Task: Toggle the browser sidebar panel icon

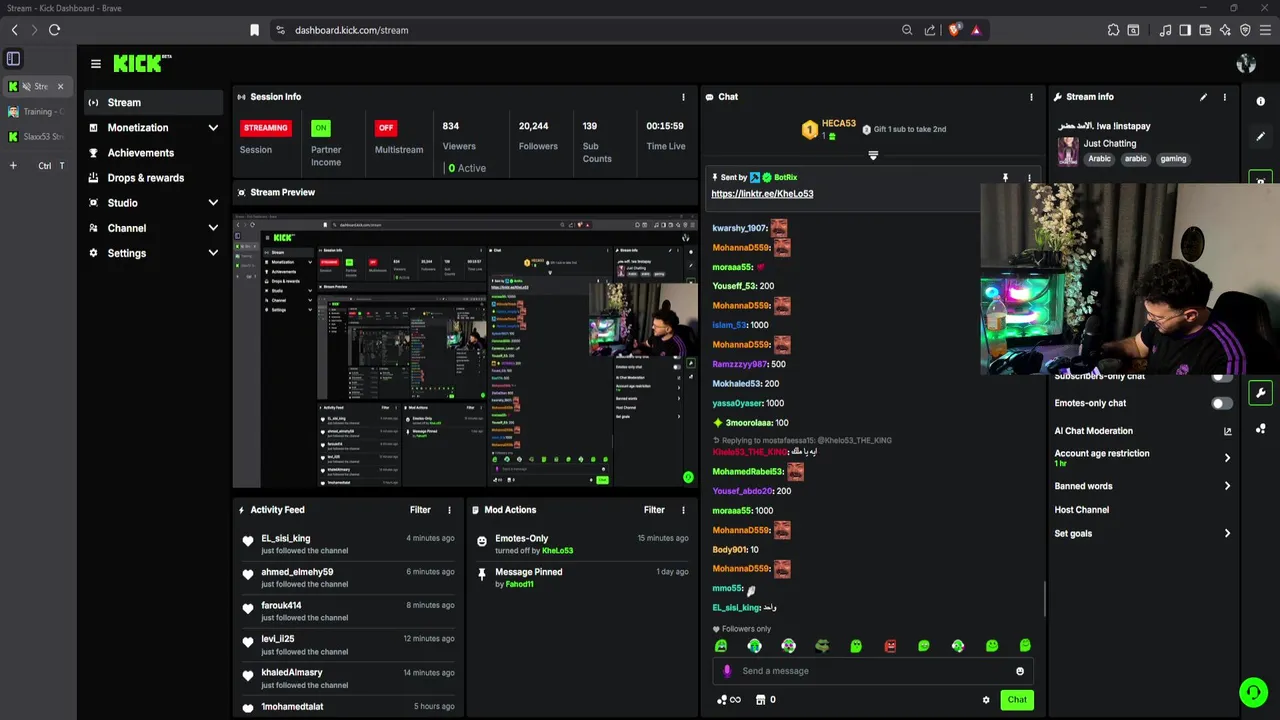Action: click(1185, 30)
